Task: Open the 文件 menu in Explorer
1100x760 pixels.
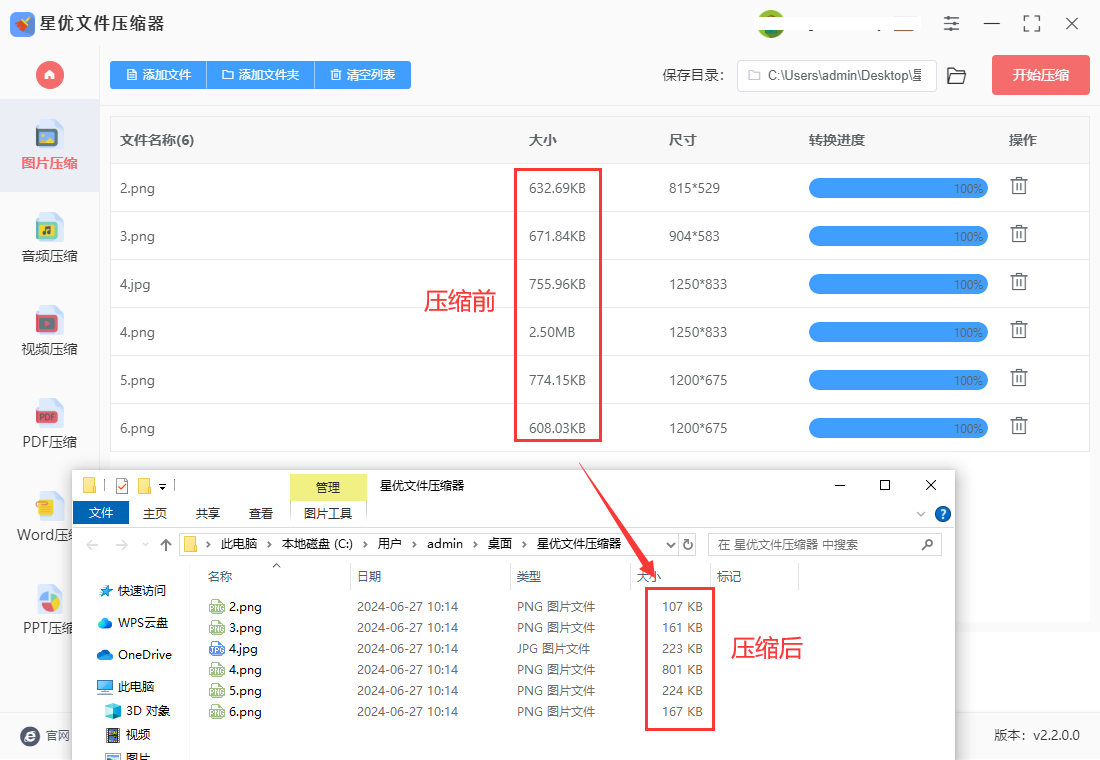Action: coord(101,513)
